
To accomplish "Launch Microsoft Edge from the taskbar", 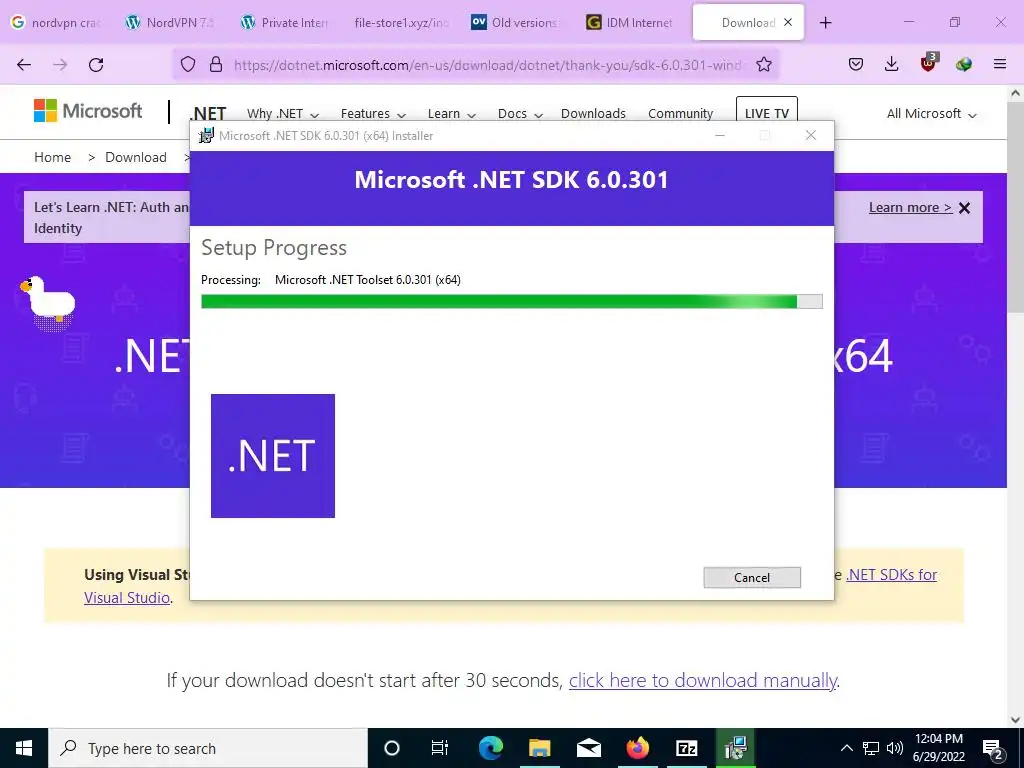I will (491, 748).
